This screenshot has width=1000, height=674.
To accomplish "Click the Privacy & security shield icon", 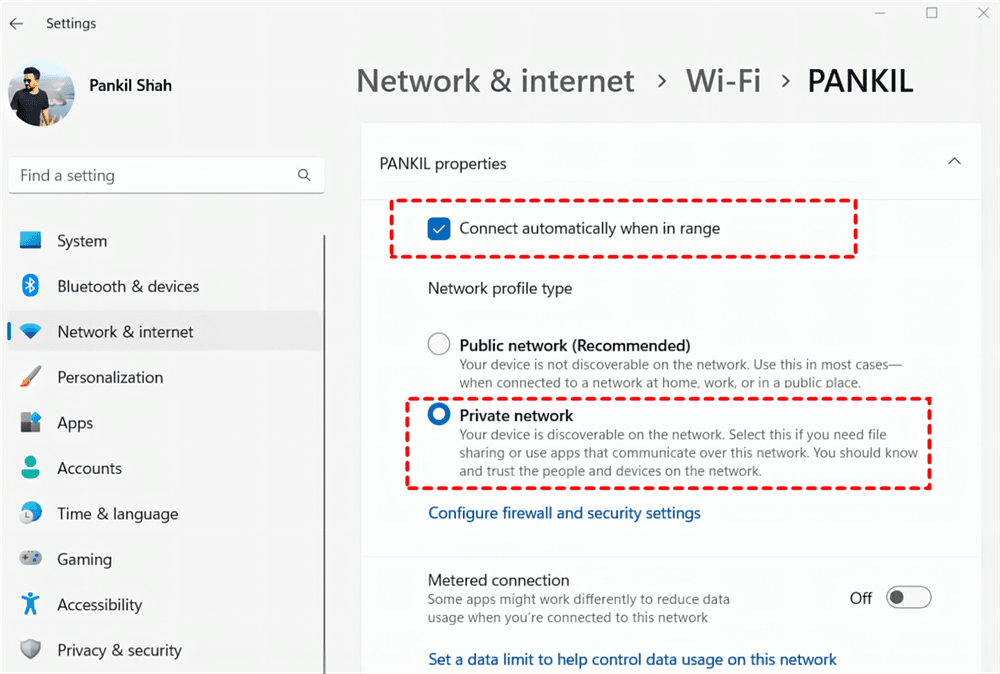I will point(30,650).
